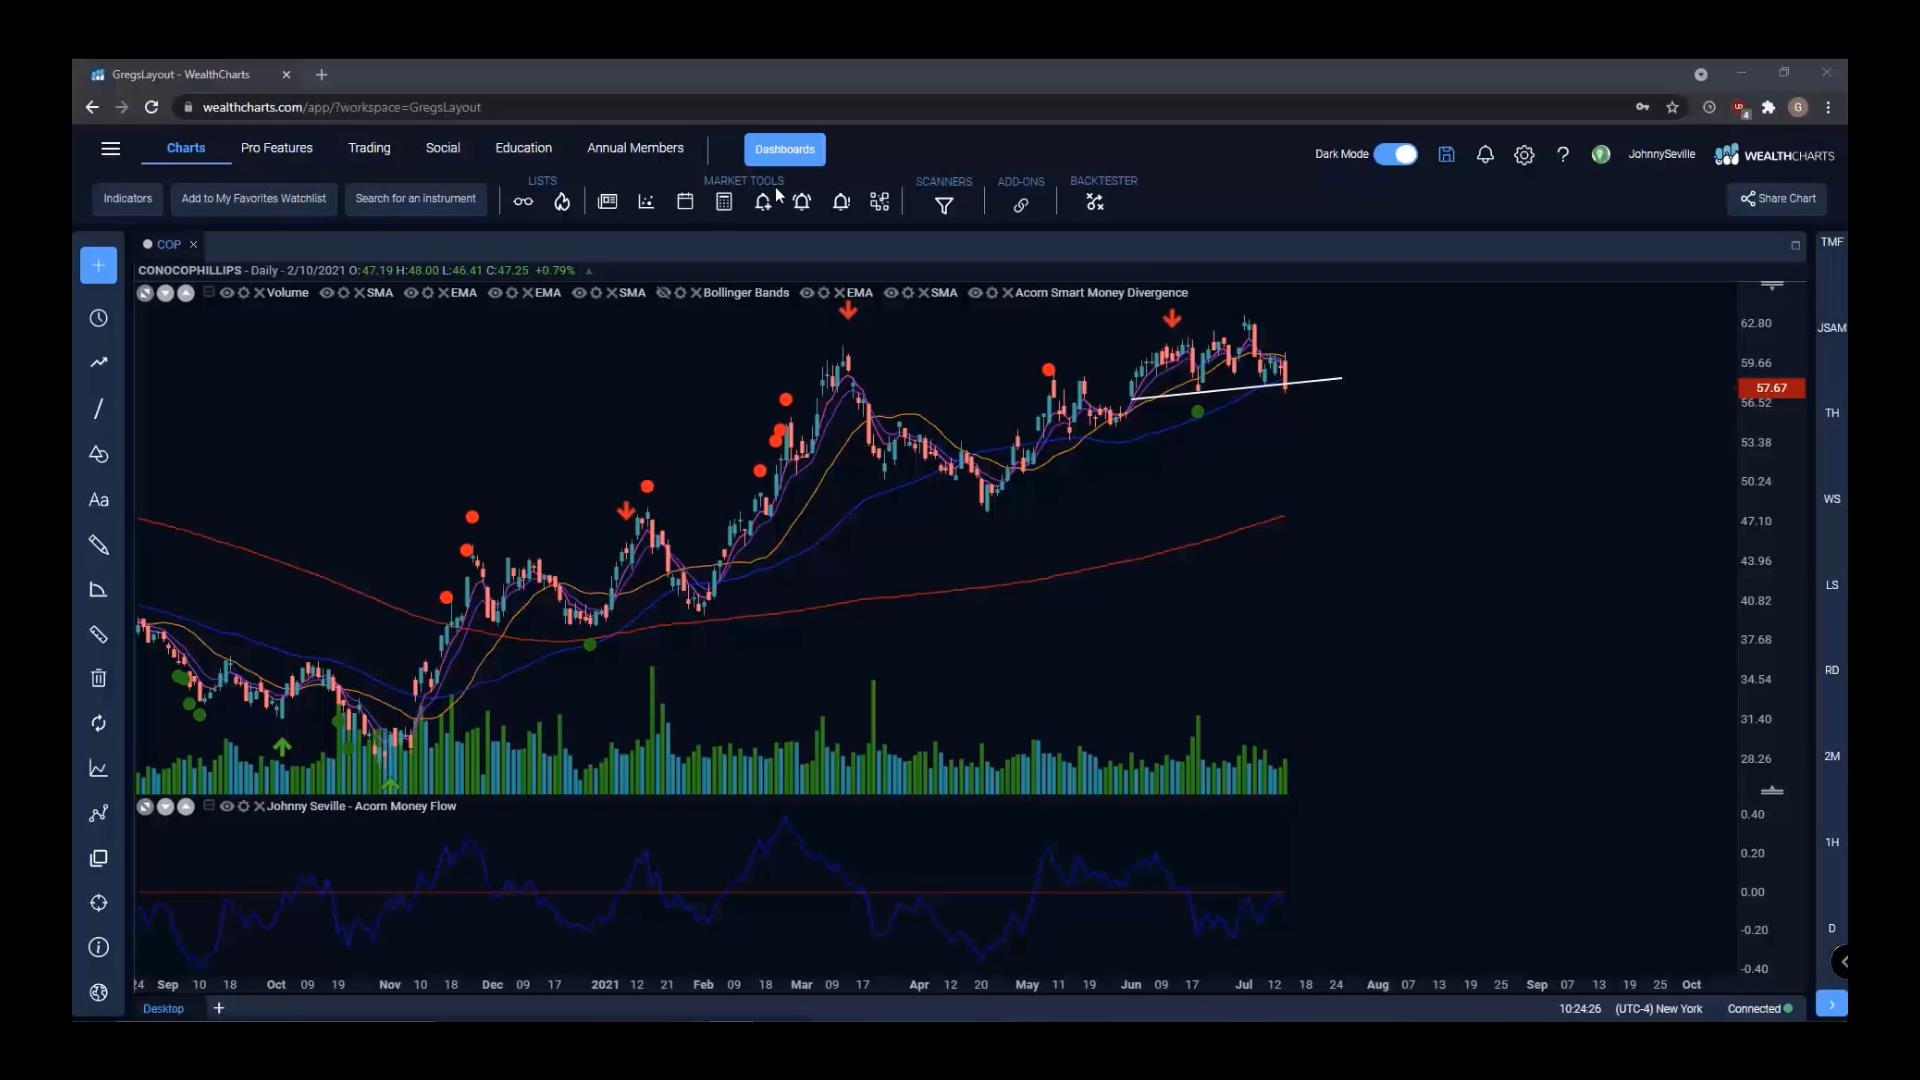The width and height of the screenshot is (1920, 1080).
Task: Open the settings gear in header
Action: click(x=1524, y=155)
